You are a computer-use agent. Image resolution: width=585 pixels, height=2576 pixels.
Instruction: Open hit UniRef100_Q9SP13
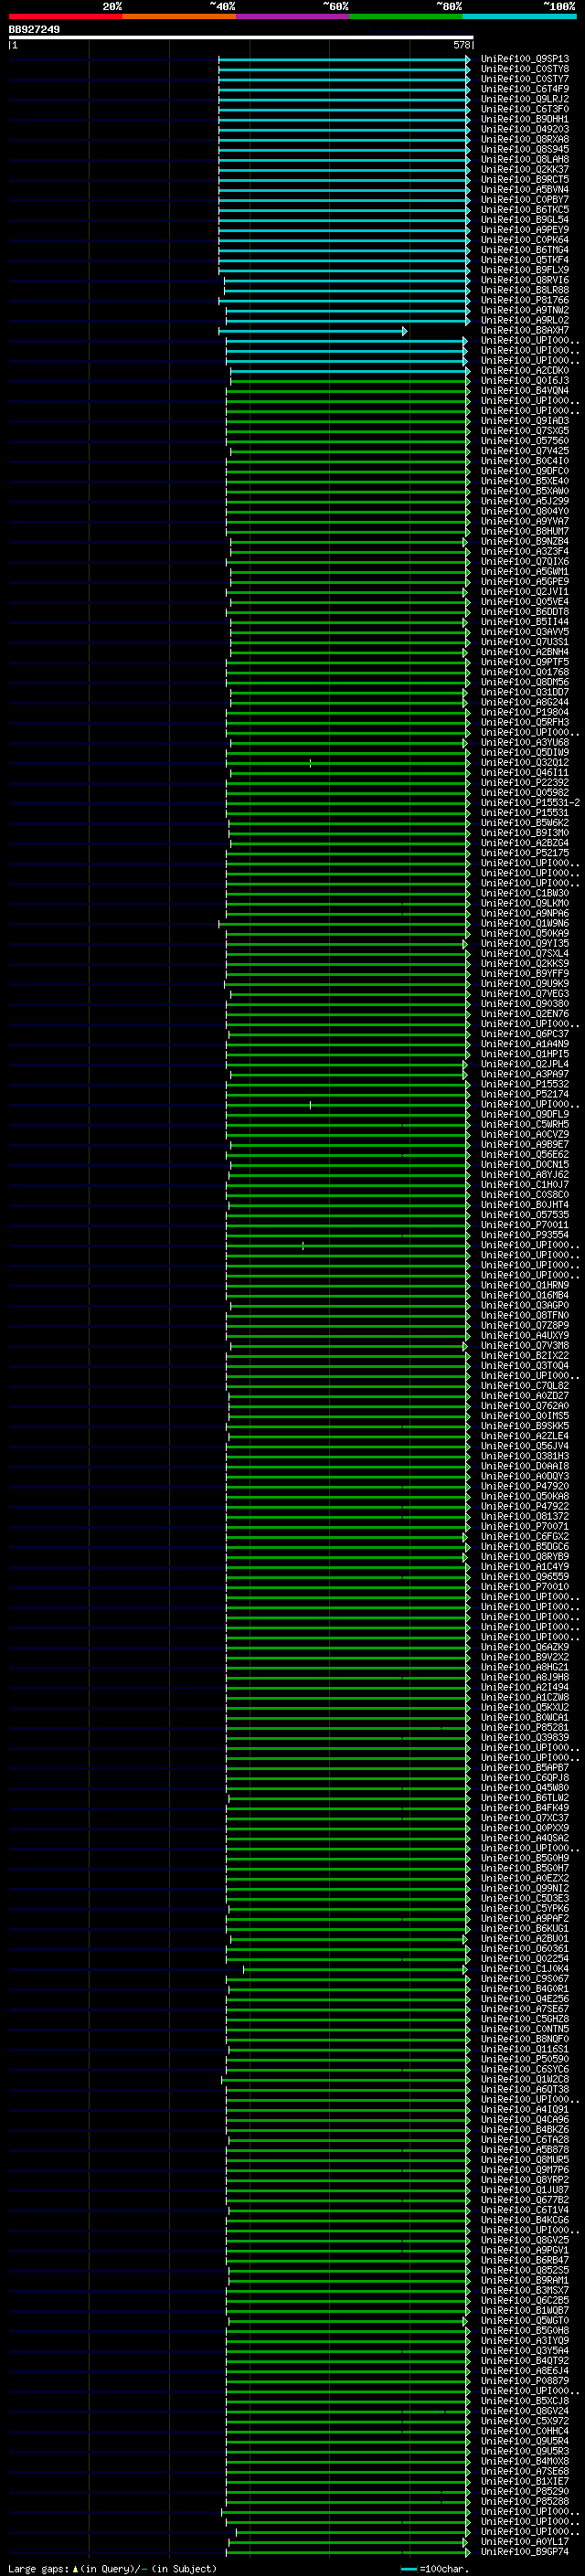[524, 59]
